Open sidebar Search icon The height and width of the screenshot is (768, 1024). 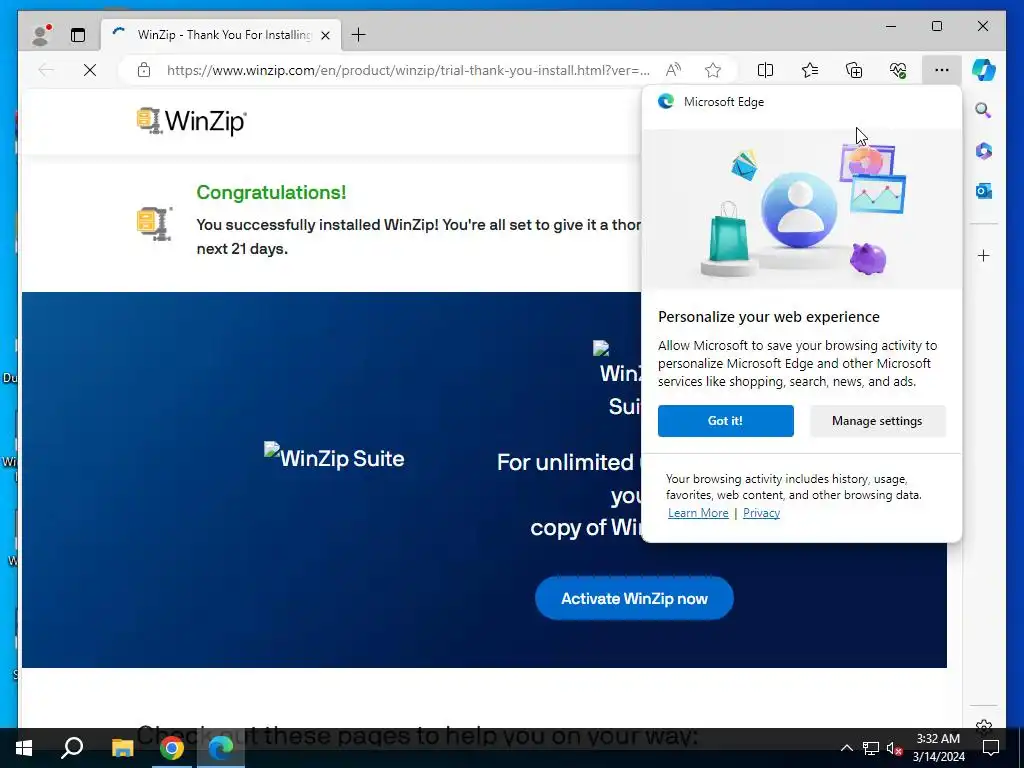984,110
